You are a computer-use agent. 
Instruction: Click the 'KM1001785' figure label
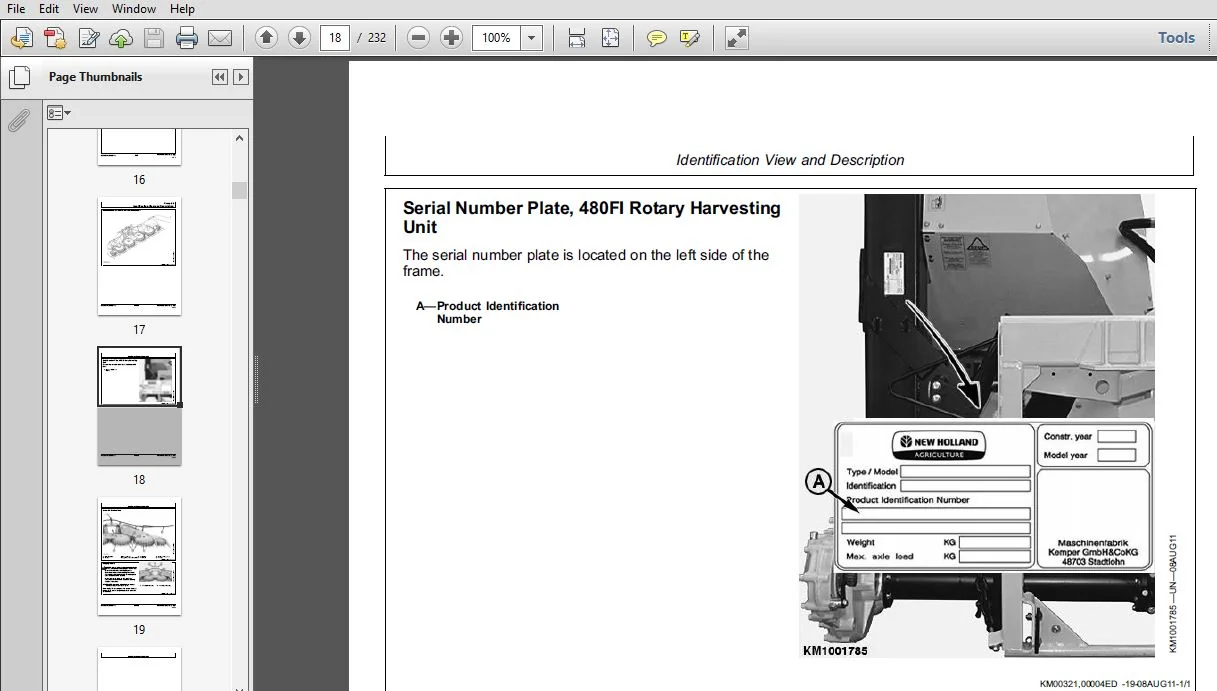click(835, 651)
